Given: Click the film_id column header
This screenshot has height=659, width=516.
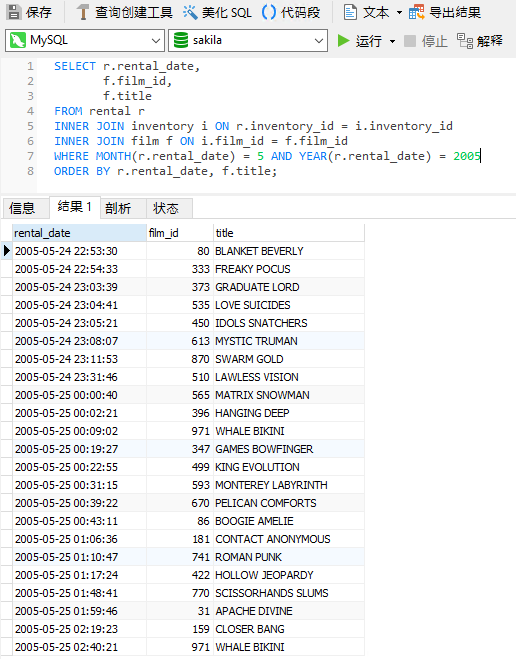Looking at the screenshot, I should point(180,233).
